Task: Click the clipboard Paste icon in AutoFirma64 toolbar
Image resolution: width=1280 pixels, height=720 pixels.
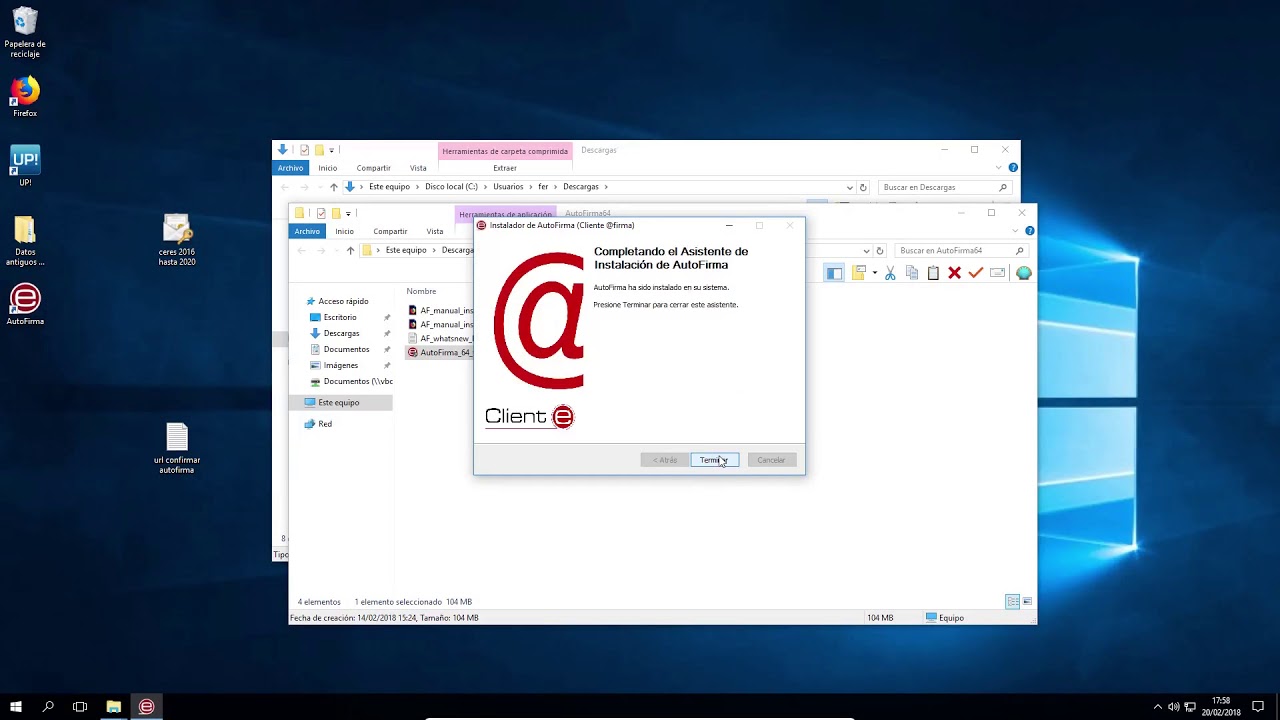Action: [933, 273]
